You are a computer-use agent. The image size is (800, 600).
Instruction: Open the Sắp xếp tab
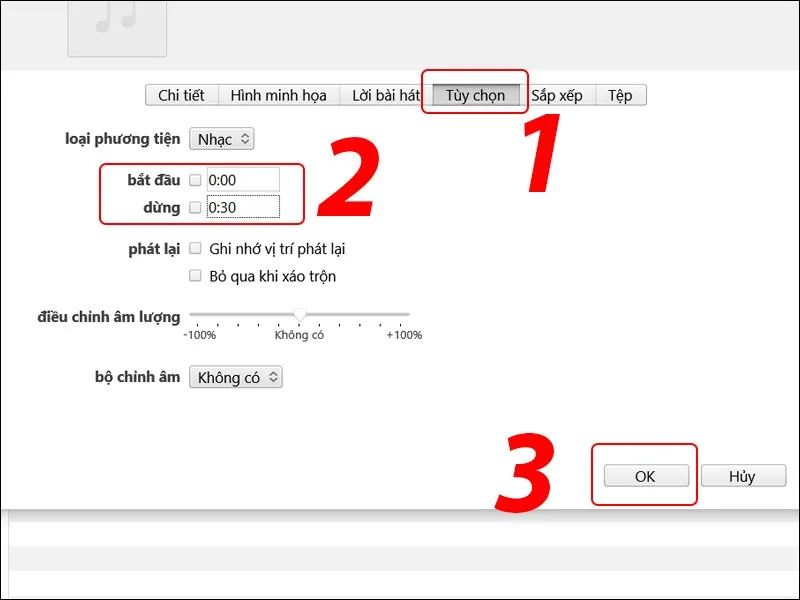557,96
